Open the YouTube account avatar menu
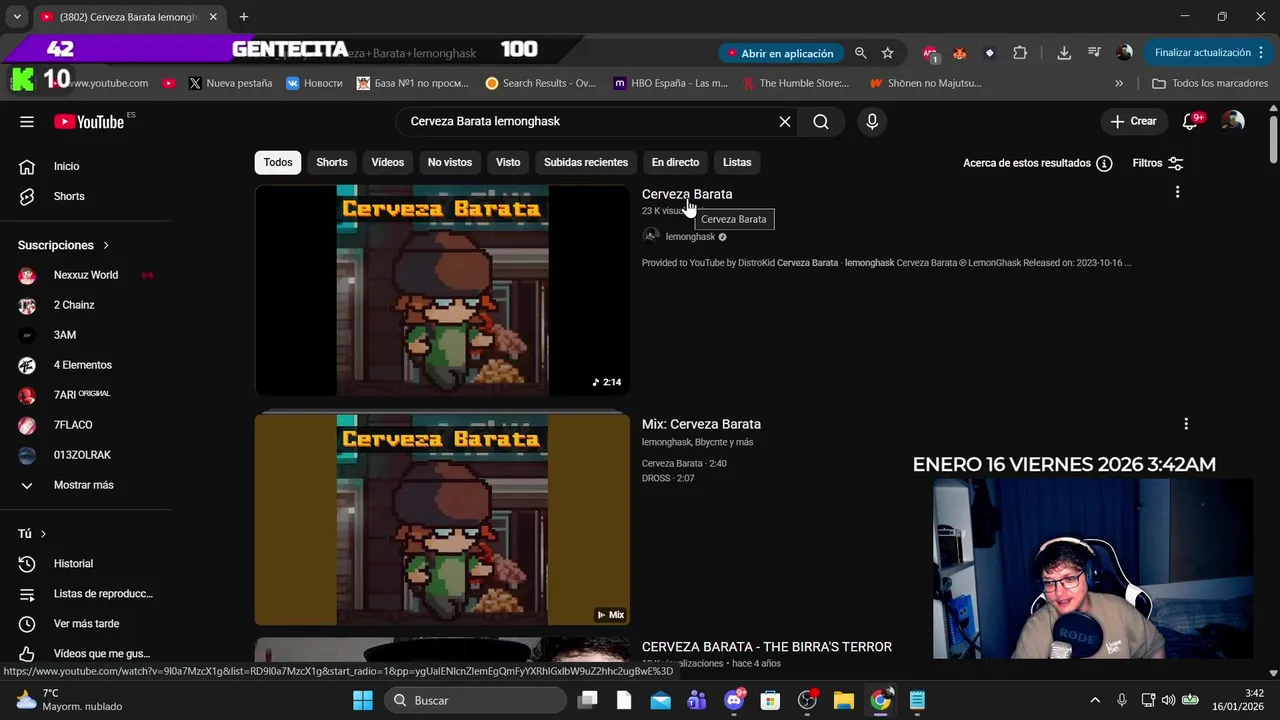The height and width of the screenshot is (720, 1280). pos(1233,121)
